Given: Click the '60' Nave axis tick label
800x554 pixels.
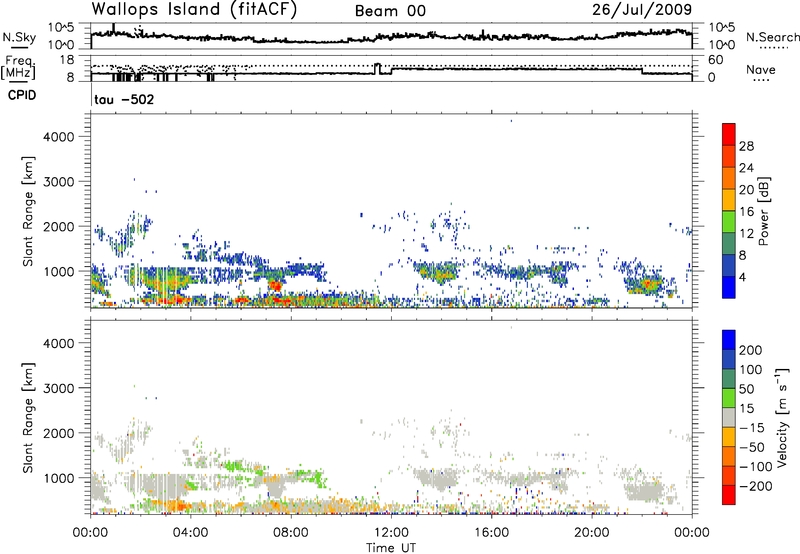Looking at the screenshot, I should pyautogui.click(x=716, y=60).
